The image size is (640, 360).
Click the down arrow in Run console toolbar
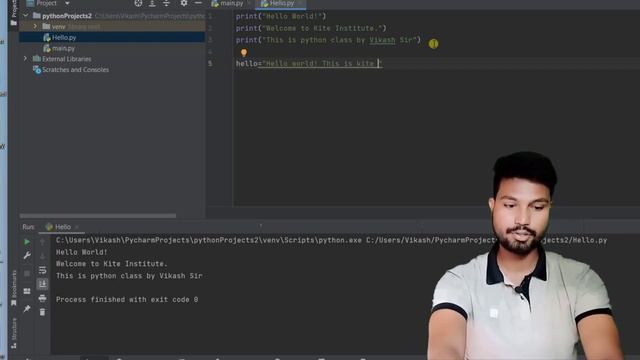tap(42, 256)
